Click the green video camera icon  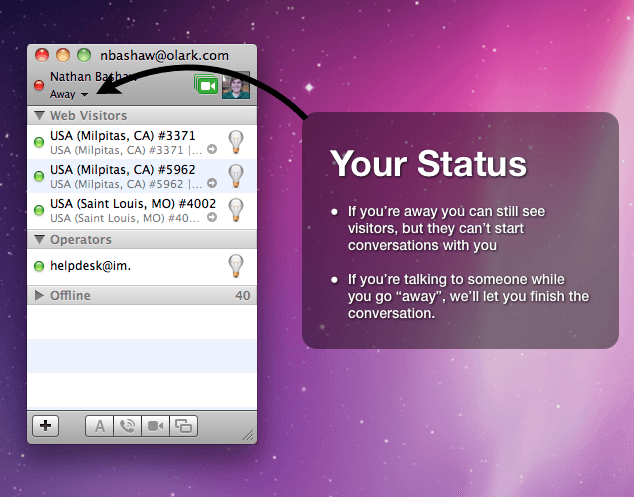click(x=206, y=86)
